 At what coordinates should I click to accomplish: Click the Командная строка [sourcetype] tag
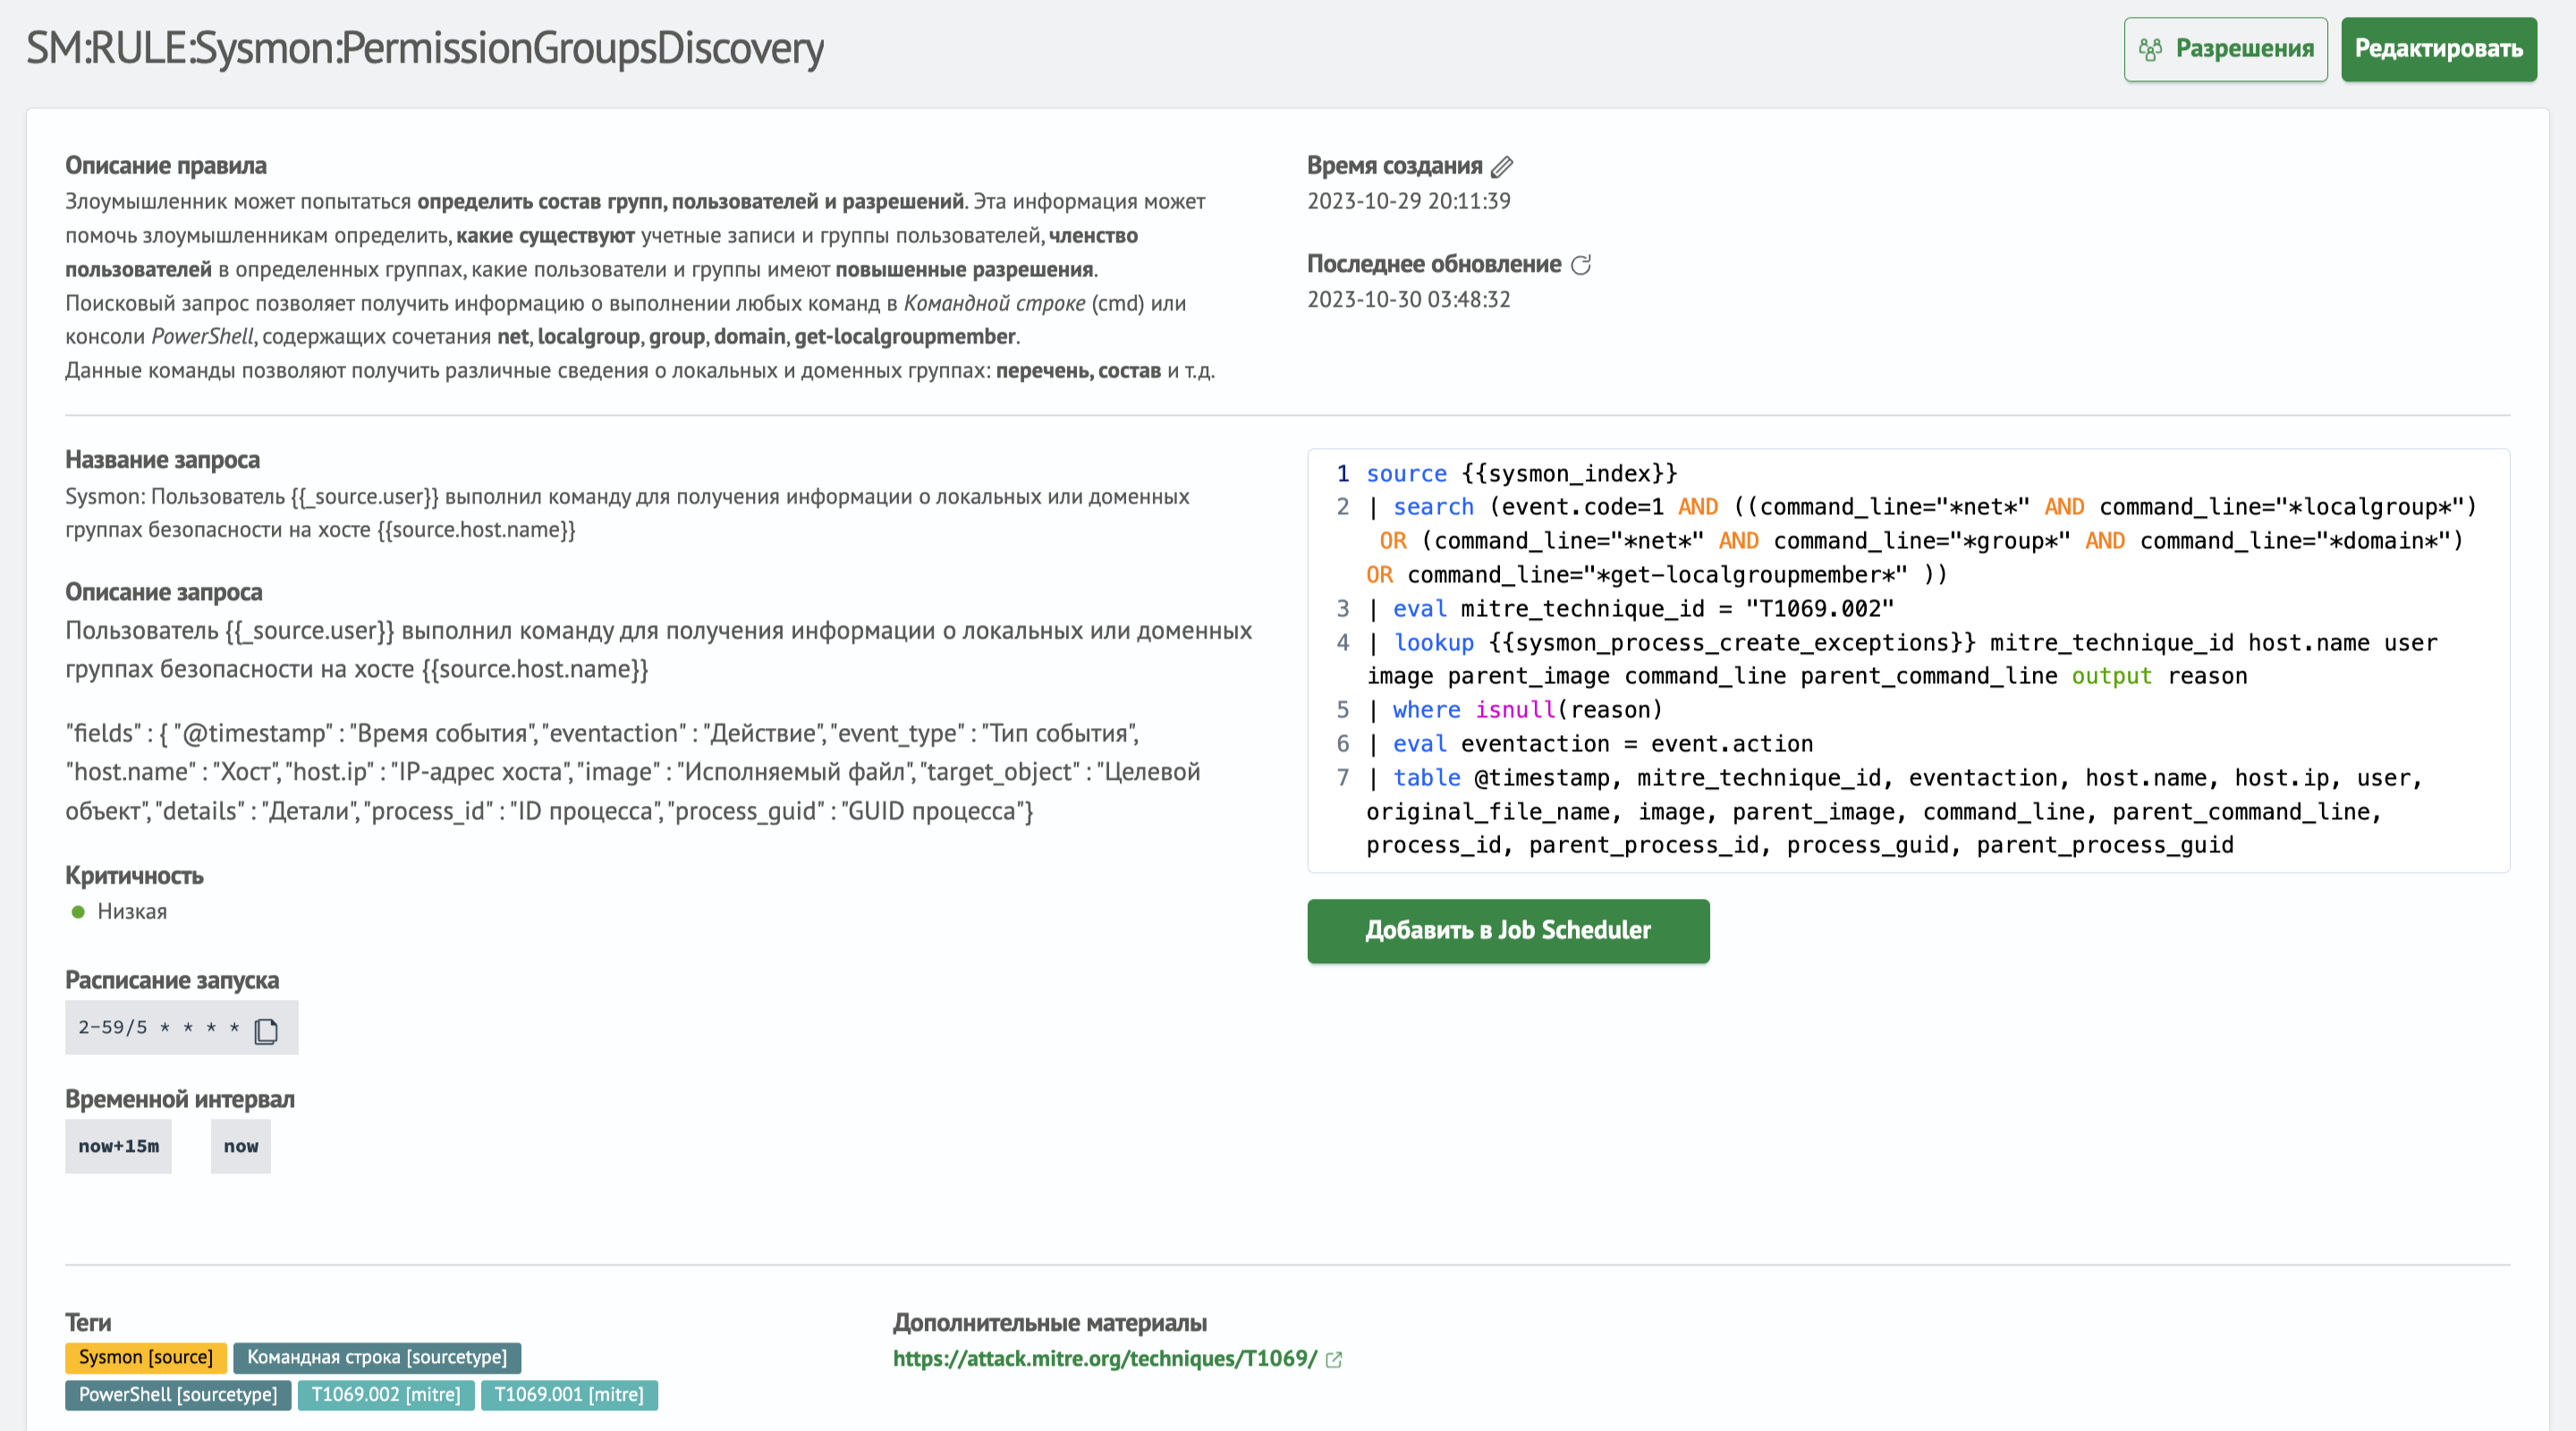coord(377,1357)
